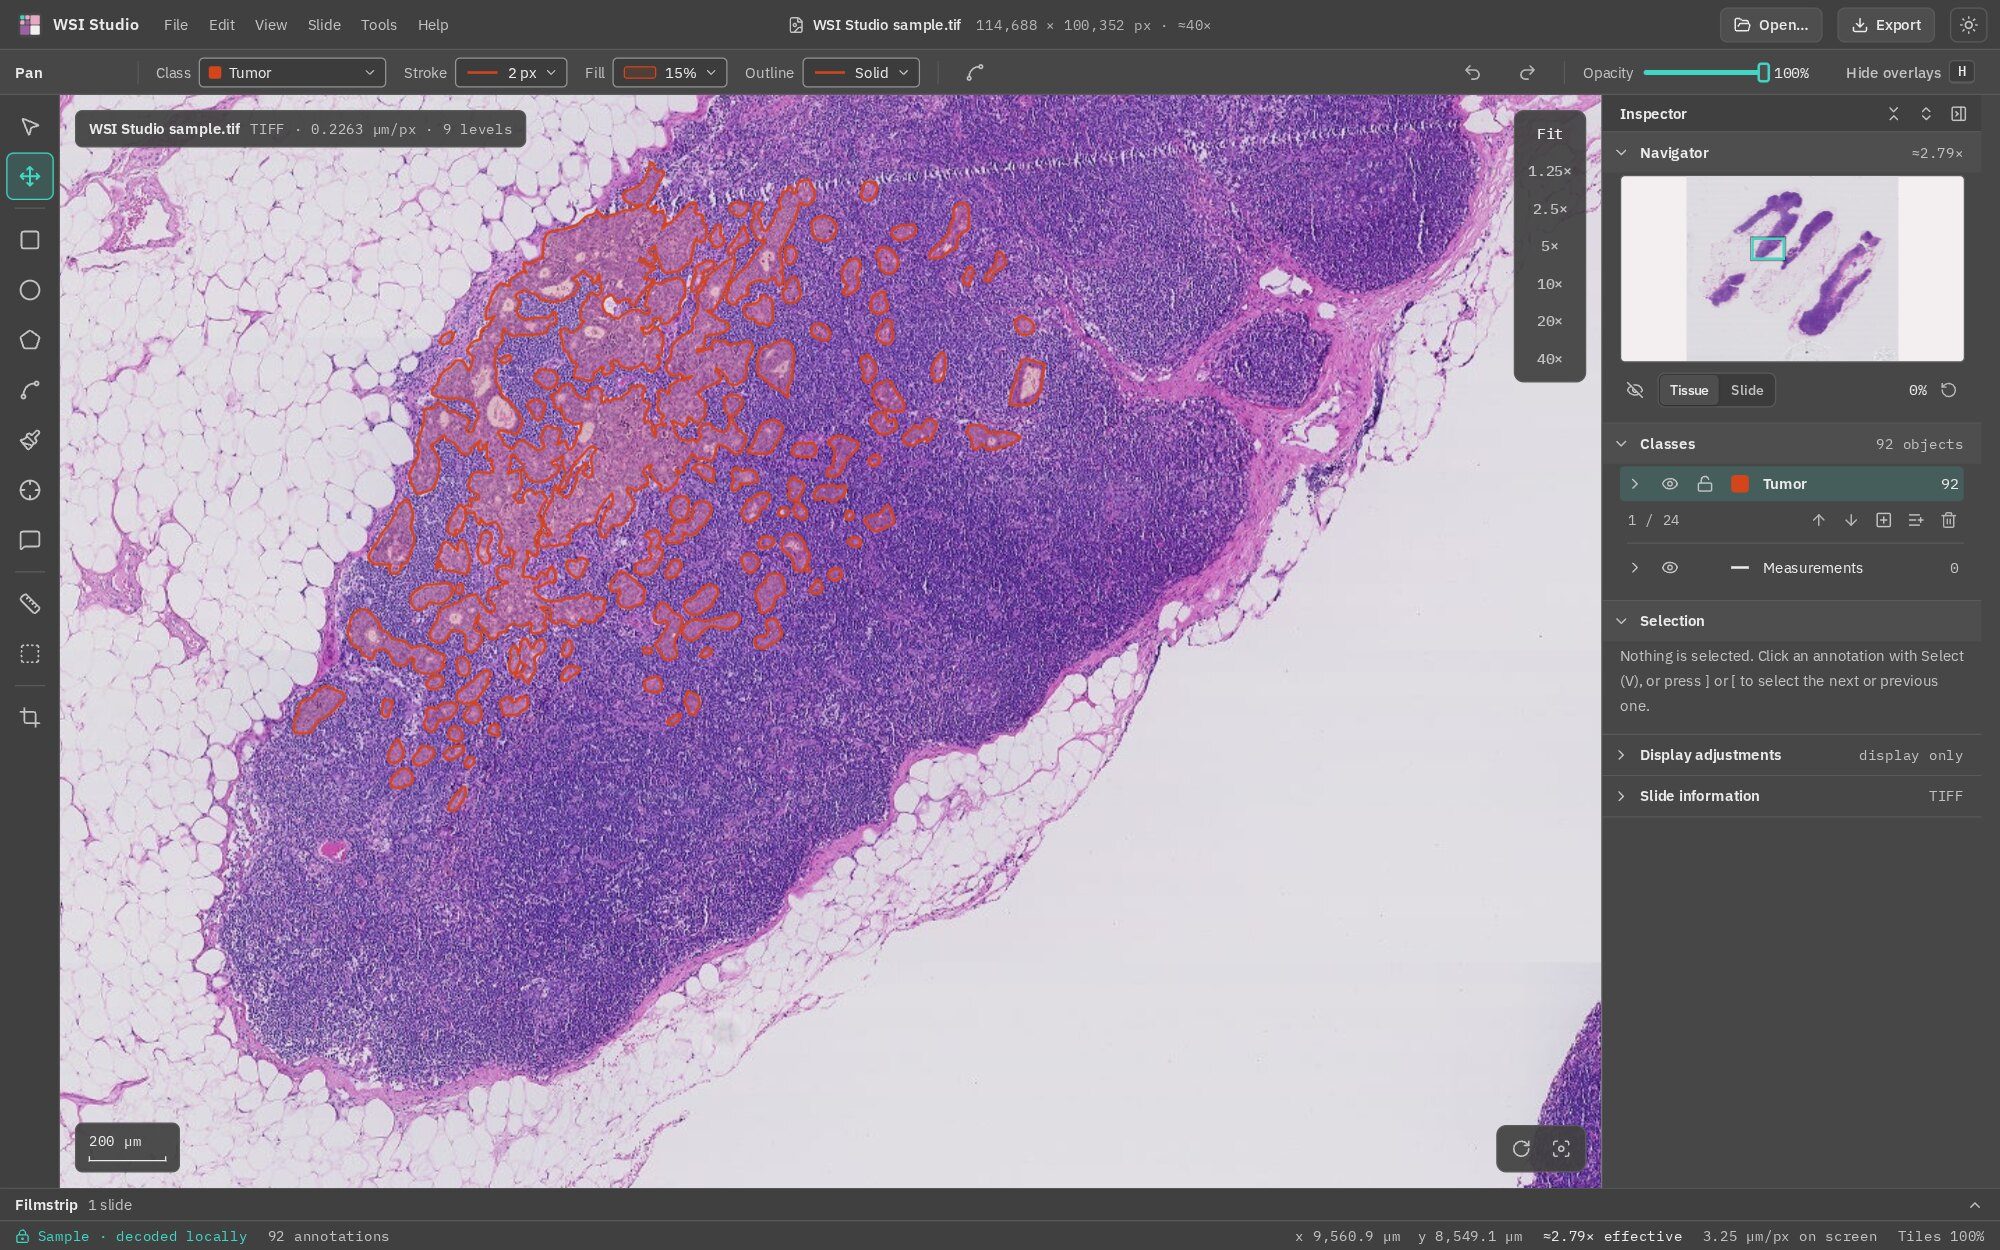Click the Undo arrow

1472,73
